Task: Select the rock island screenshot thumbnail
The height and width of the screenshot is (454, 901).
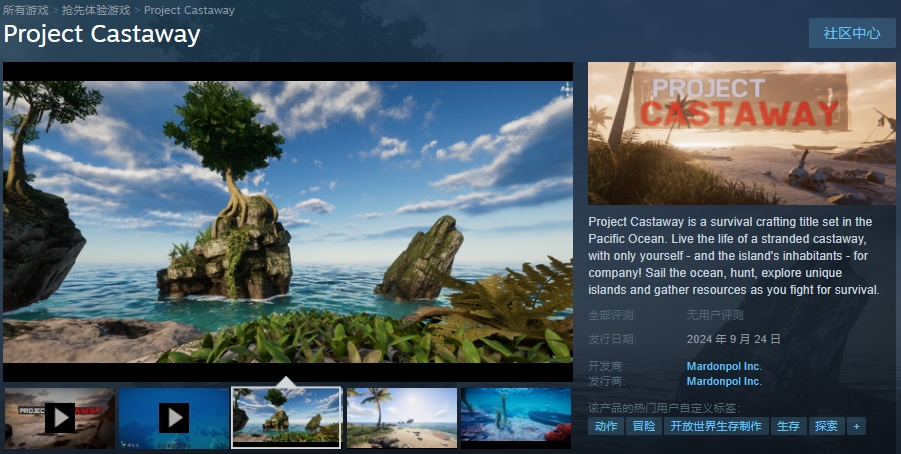Action: pyautogui.click(x=286, y=418)
